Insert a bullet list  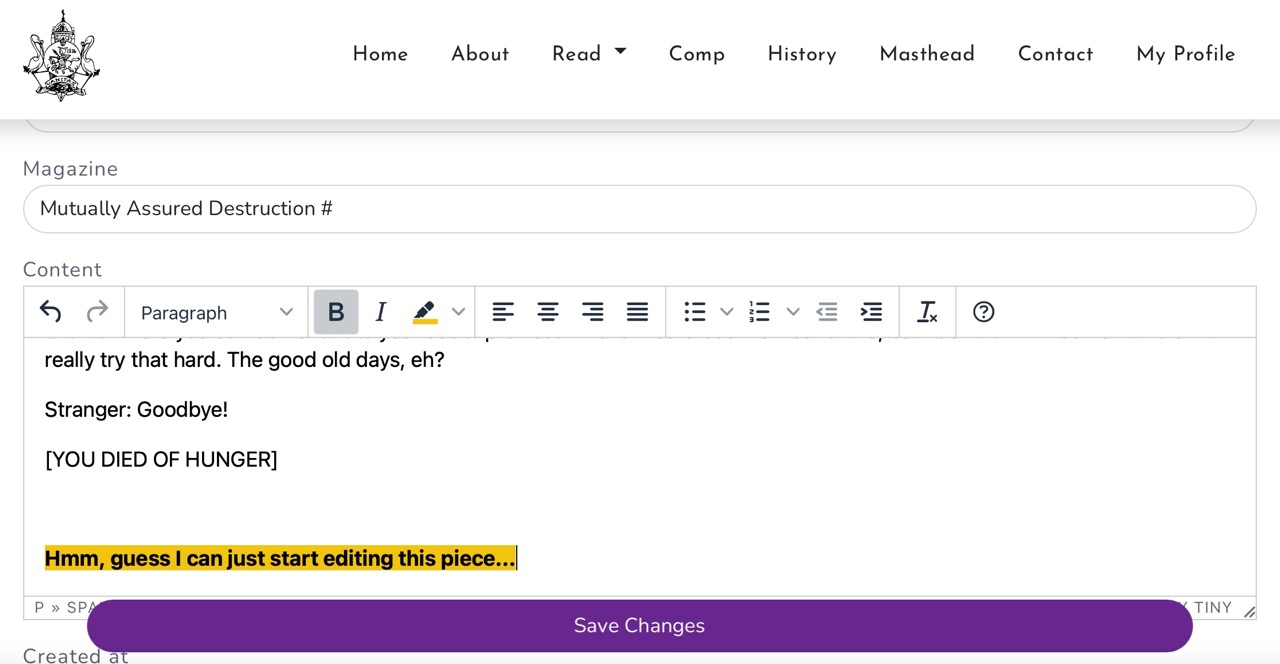point(695,312)
